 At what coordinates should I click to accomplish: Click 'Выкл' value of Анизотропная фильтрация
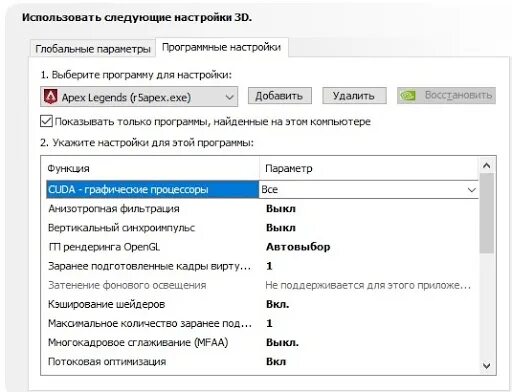coord(281,209)
